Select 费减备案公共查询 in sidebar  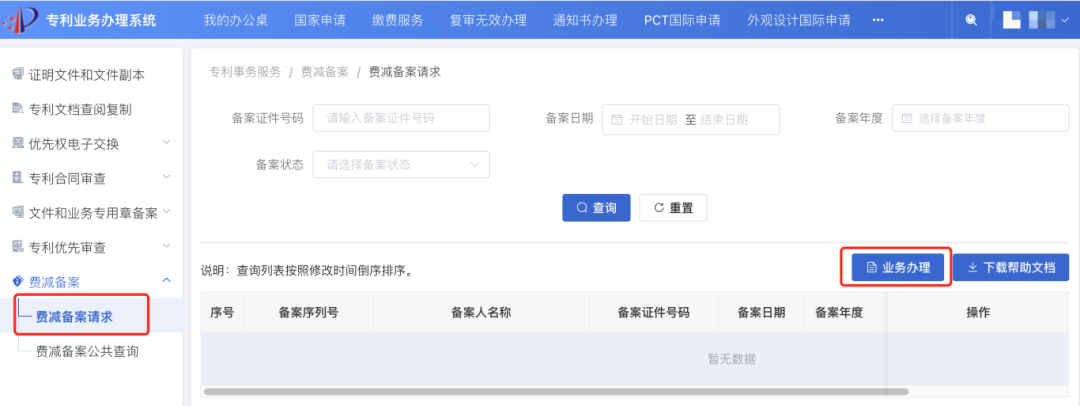point(87,351)
